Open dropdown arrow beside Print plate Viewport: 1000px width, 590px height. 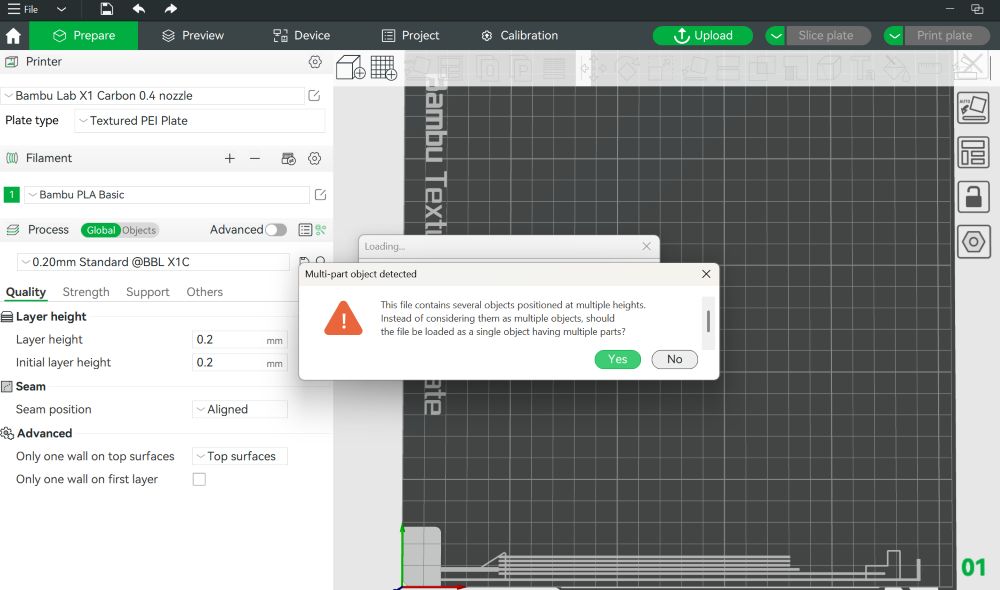894,36
